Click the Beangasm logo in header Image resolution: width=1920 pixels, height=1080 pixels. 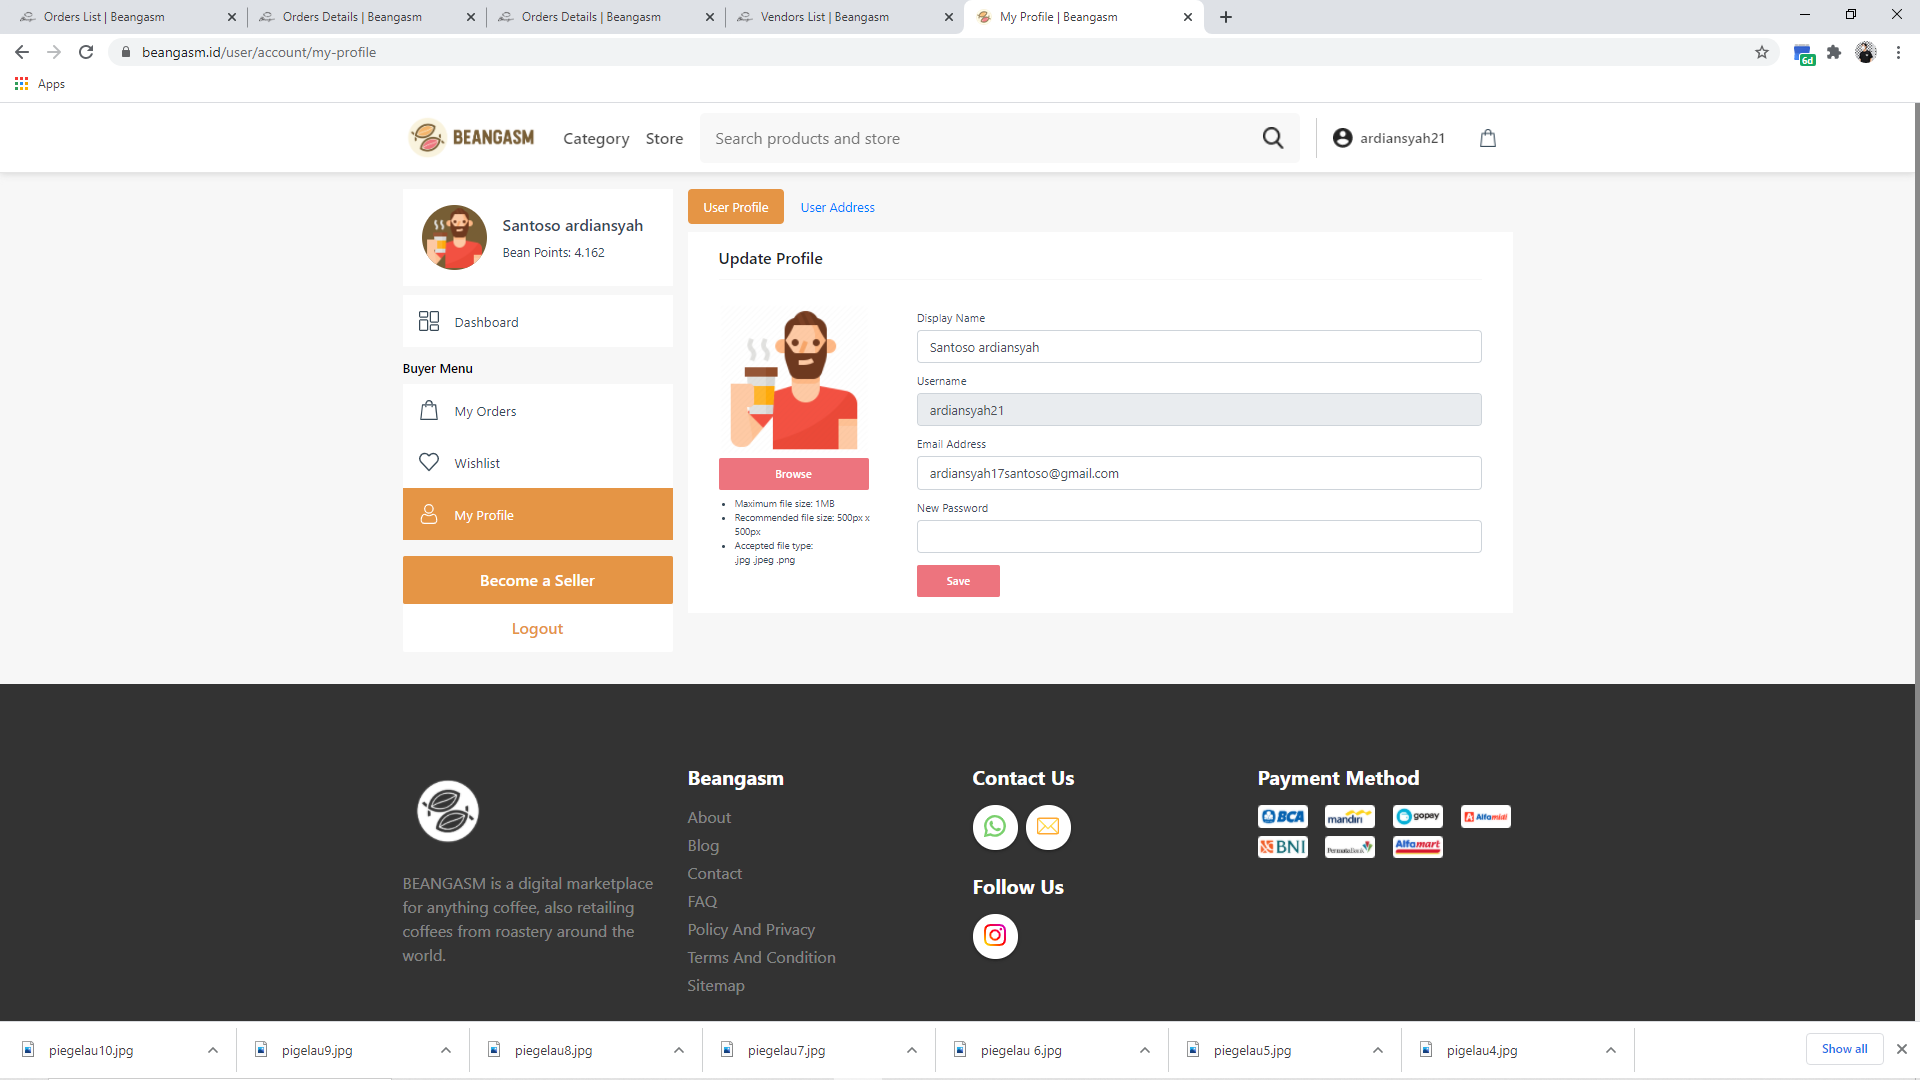point(471,138)
